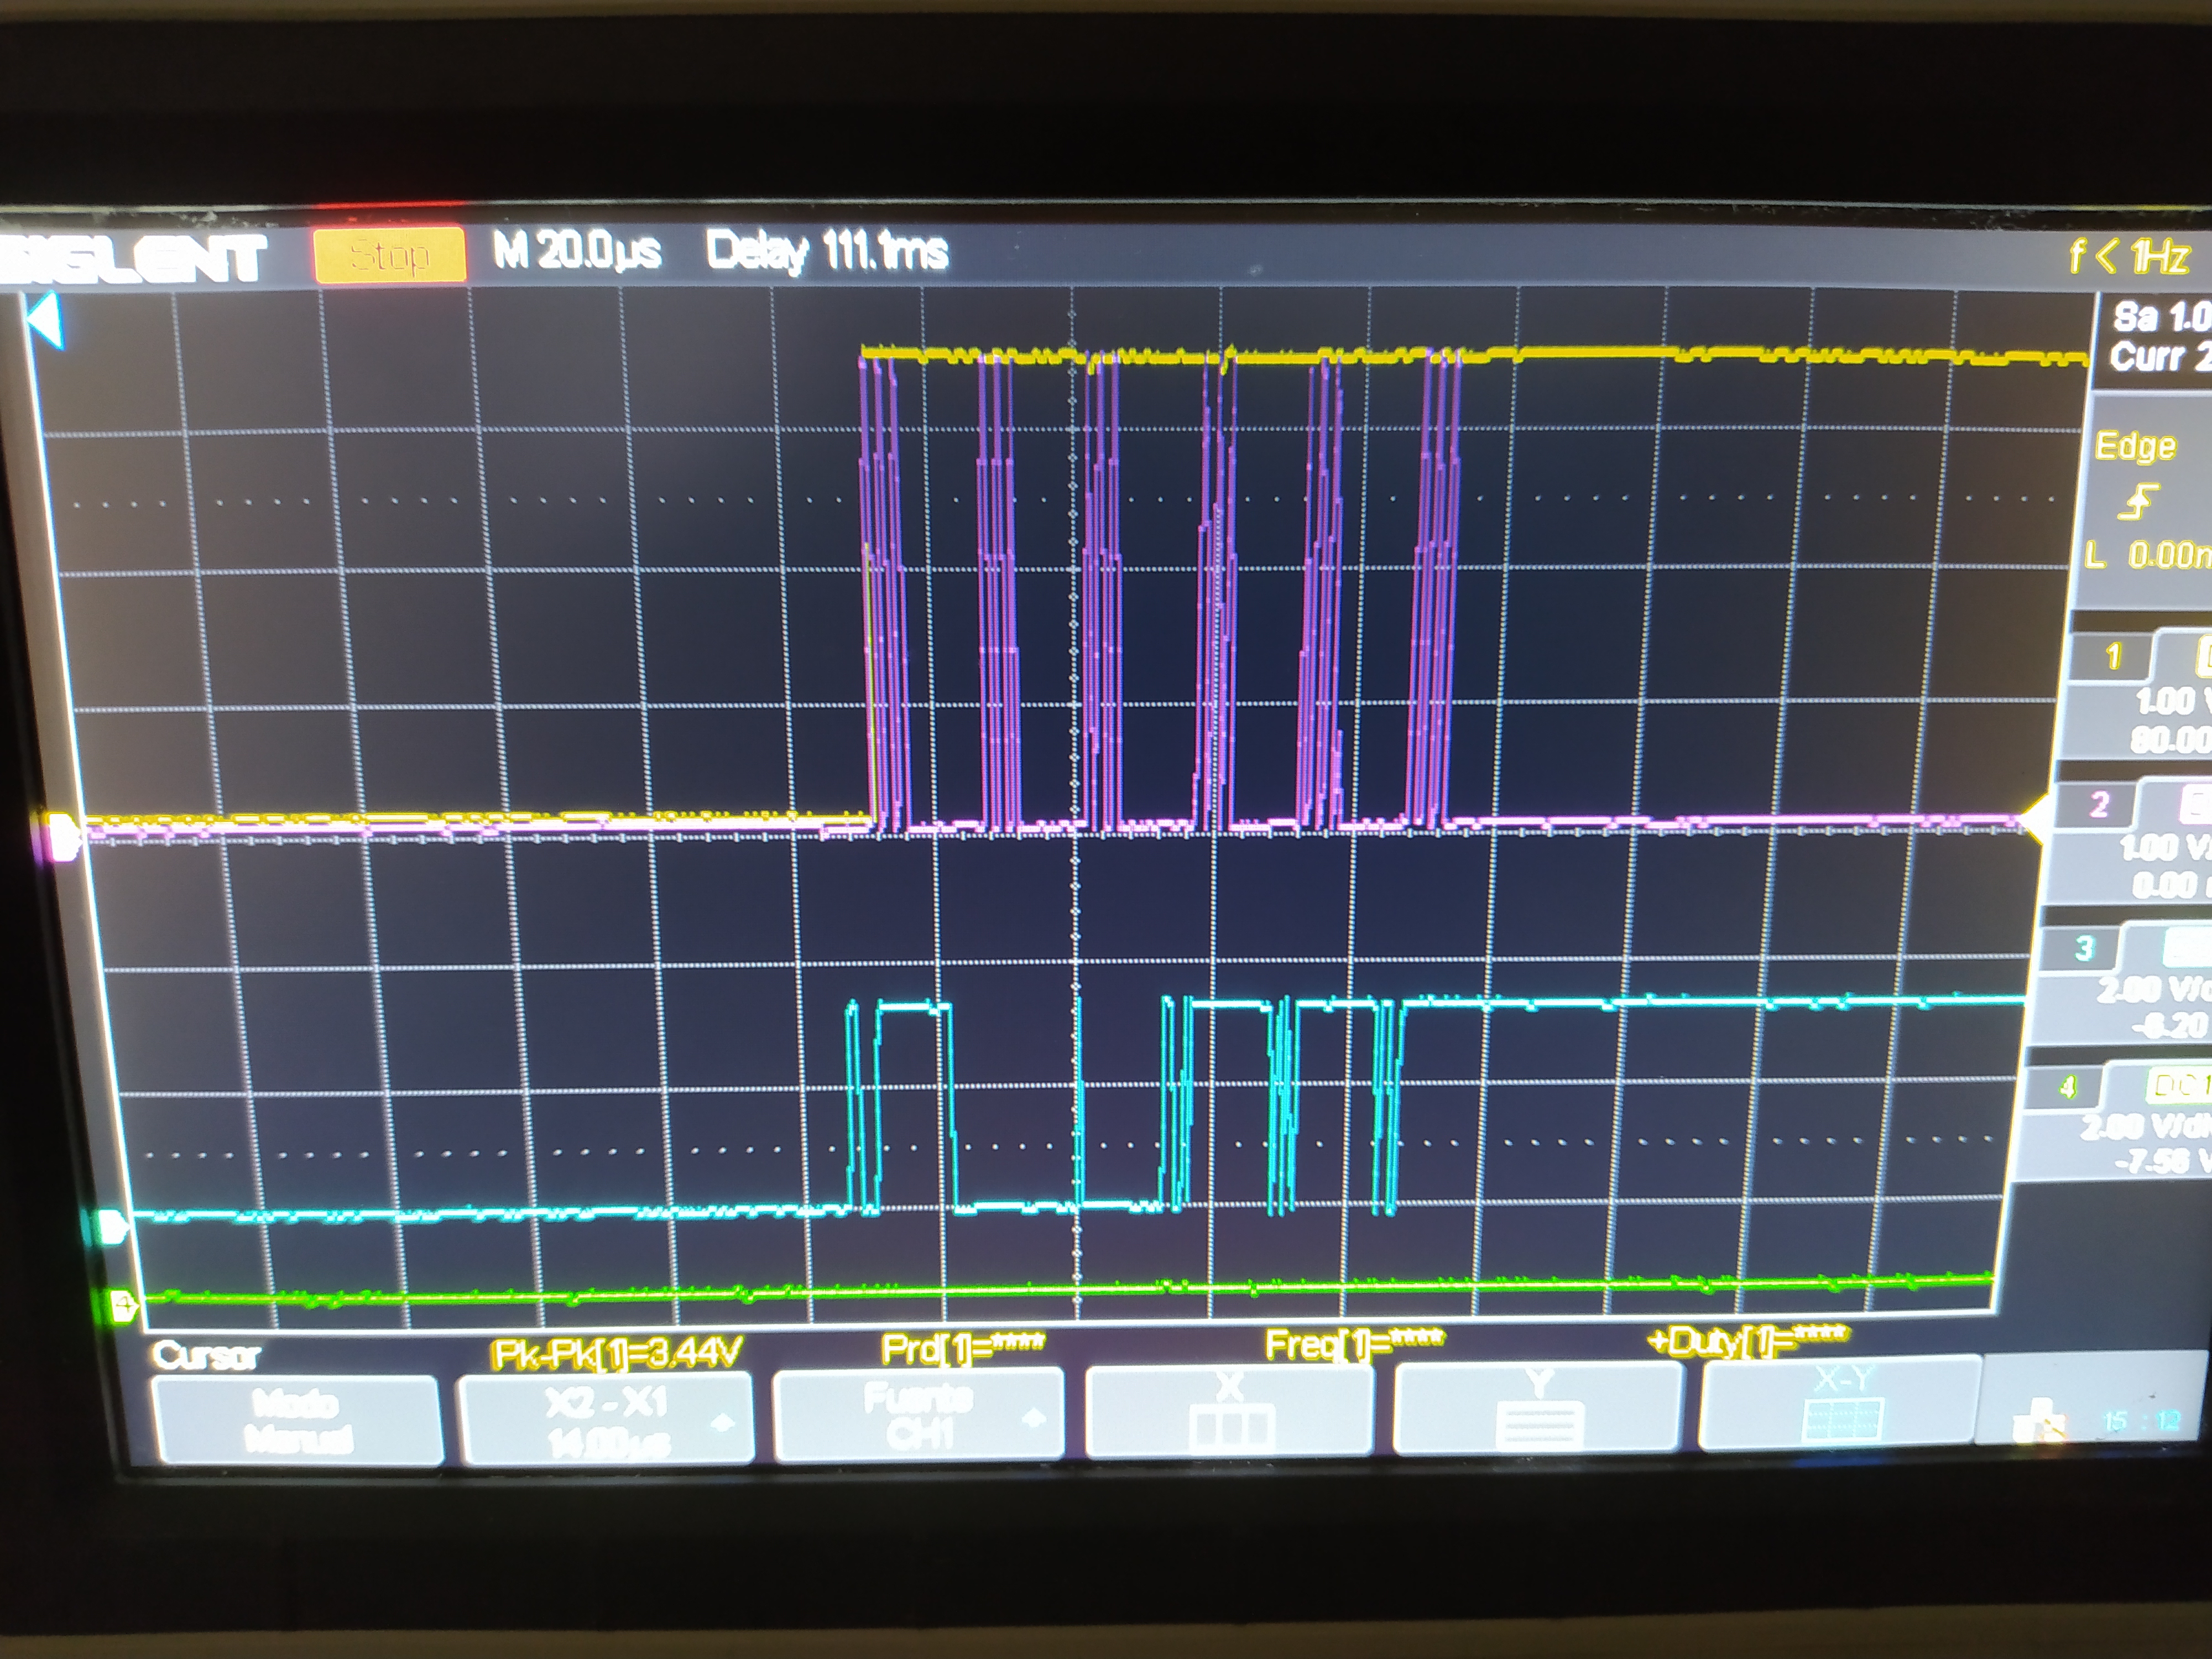Open the X2-X1 cursor selection dropdown
Image resolution: width=2212 pixels, height=1659 pixels.
[606, 1419]
